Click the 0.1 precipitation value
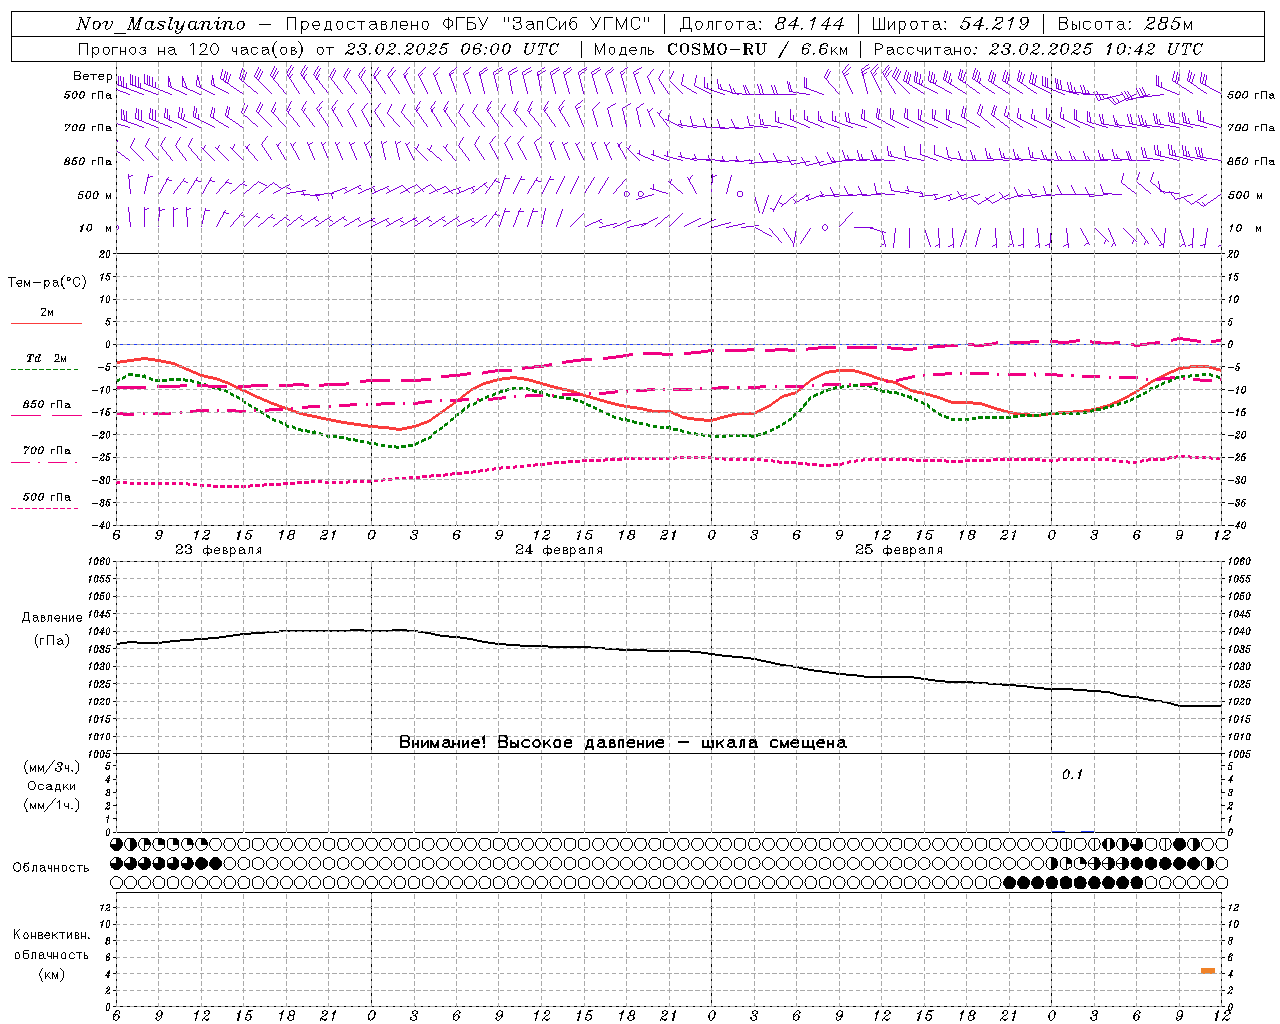The image size is (1280, 1024). point(1072,774)
